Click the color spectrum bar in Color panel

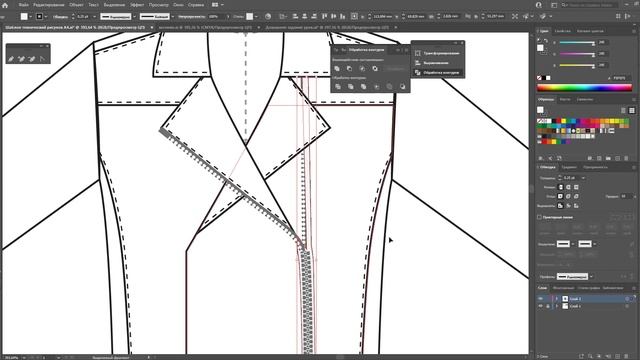(584, 87)
